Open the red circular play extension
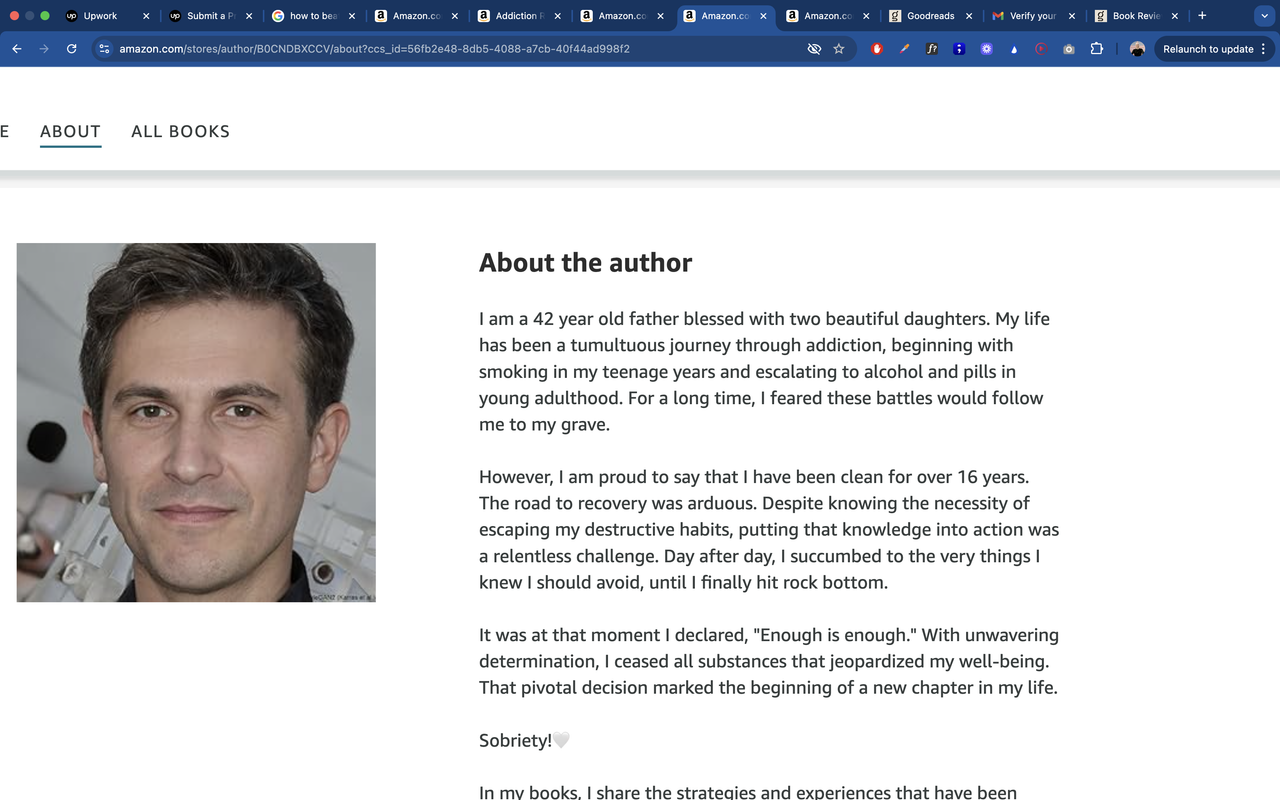1280x800 pixels. (x=1041, y=48)
